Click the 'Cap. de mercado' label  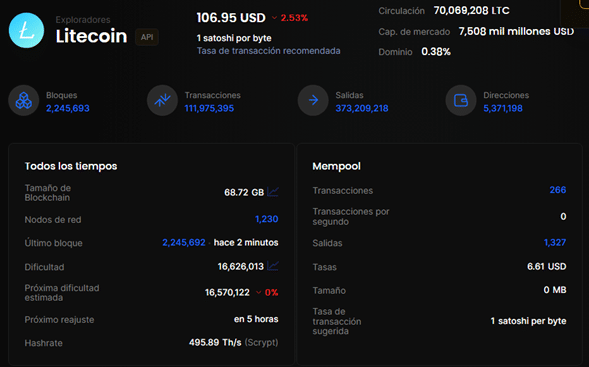(414, 32)
